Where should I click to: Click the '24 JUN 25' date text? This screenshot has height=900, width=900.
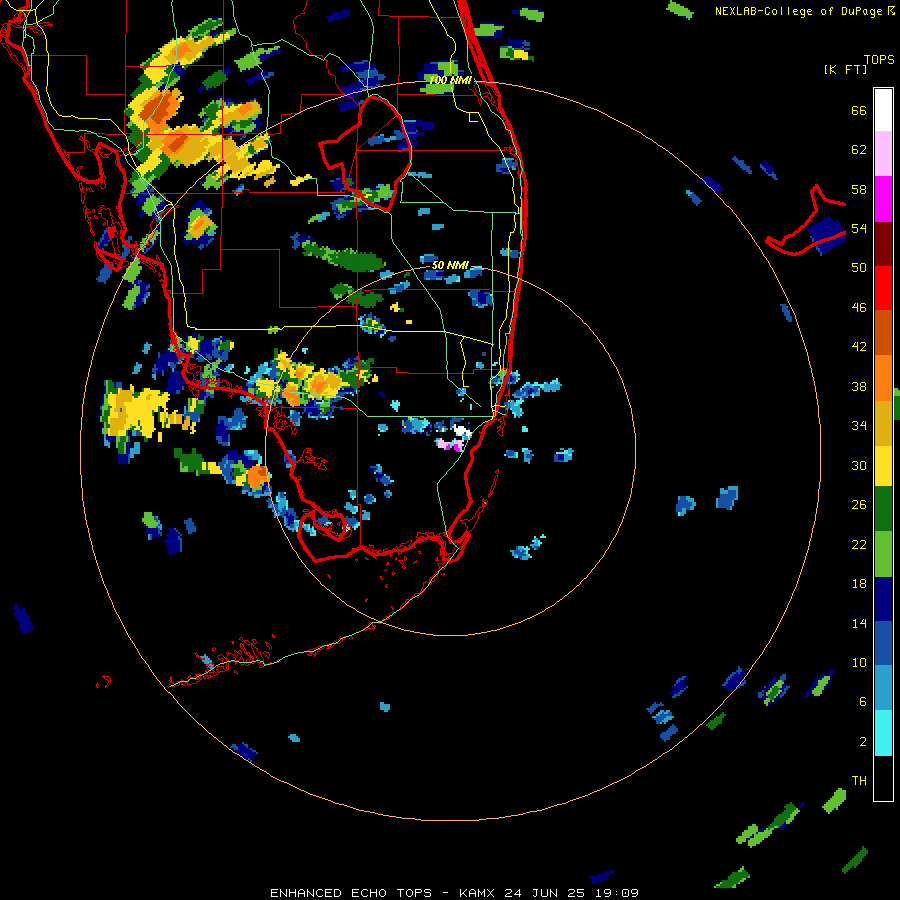coord(544,893)
